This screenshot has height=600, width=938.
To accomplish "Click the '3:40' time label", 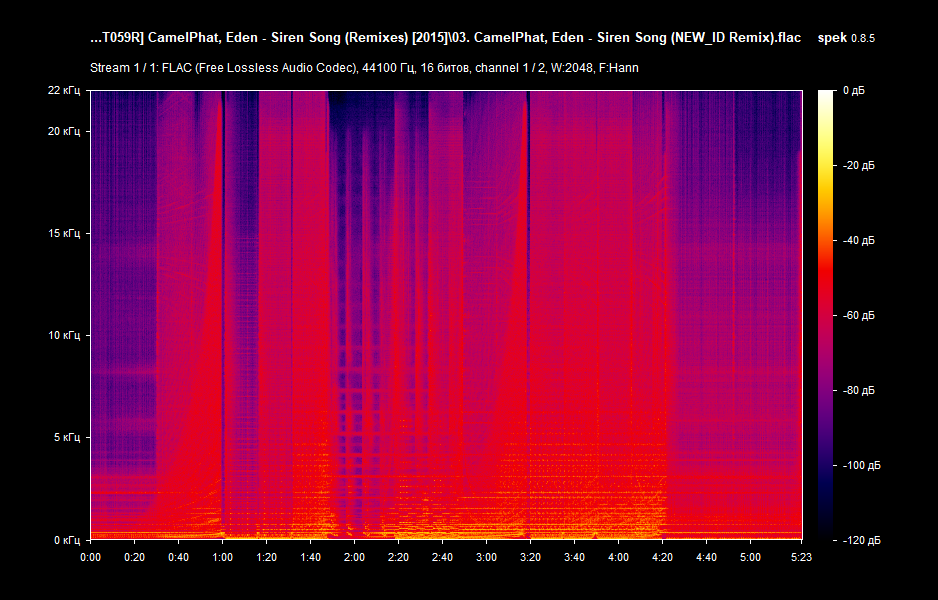I will (574, 558).
